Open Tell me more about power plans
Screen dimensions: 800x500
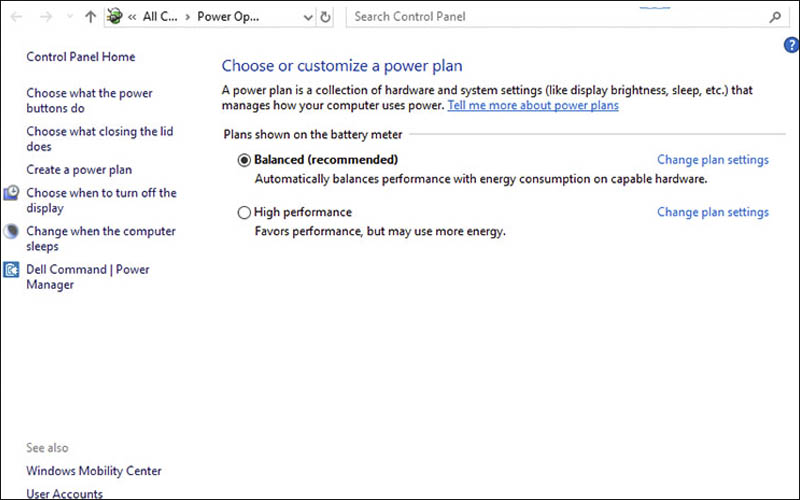point(533,106)
